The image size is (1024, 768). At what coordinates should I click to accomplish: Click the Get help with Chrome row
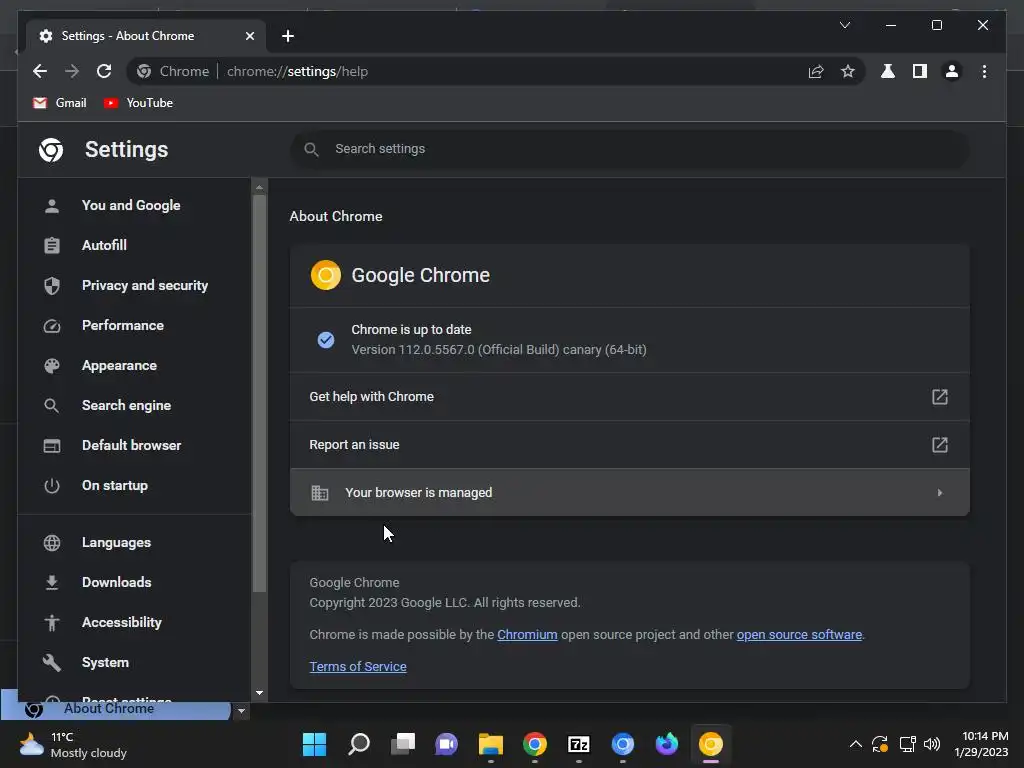[630, 397]
